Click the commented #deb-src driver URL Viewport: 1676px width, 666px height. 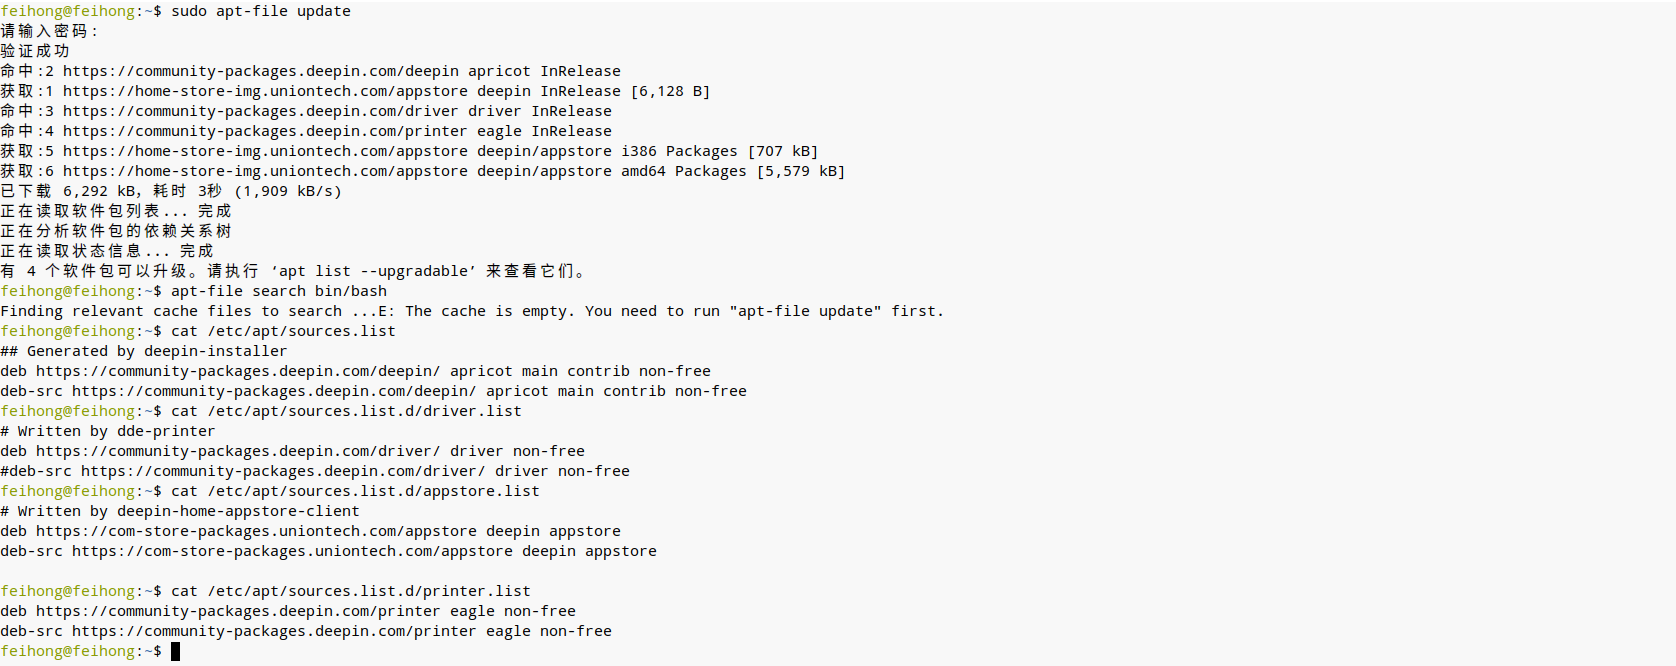[283, 471]
